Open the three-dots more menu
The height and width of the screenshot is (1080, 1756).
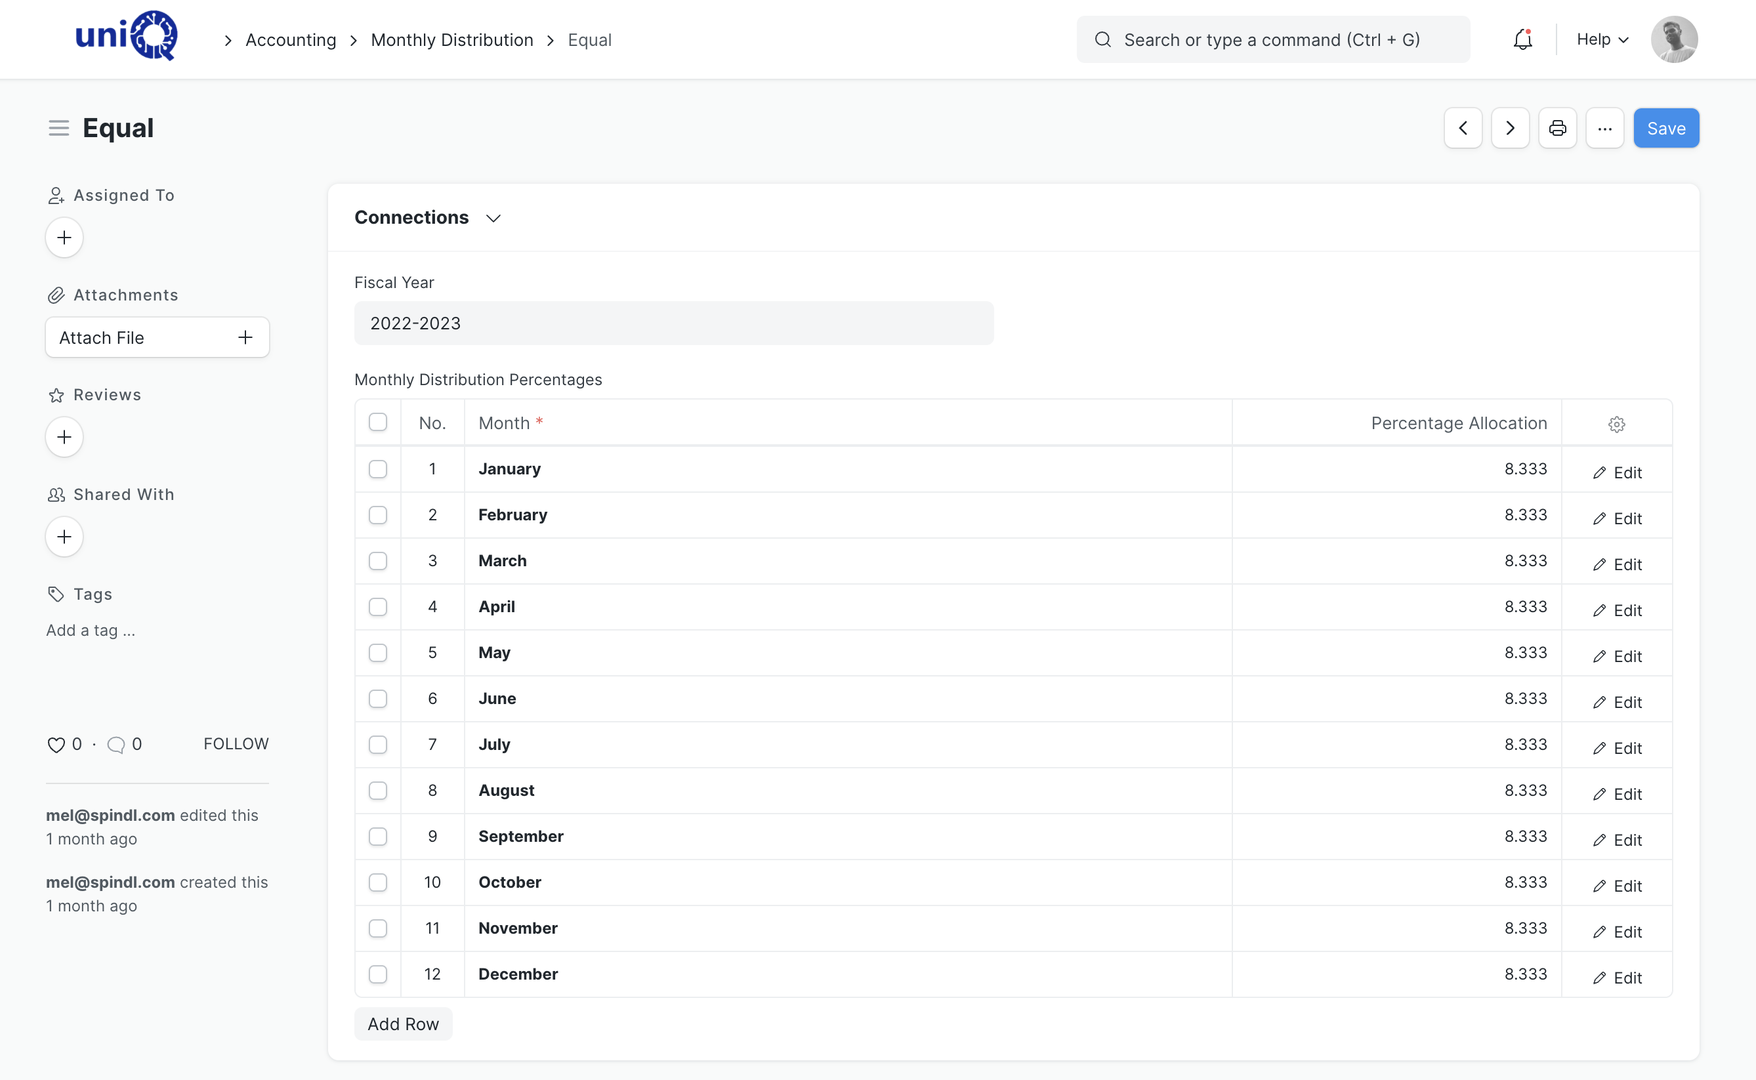(x=1604, y=128)
